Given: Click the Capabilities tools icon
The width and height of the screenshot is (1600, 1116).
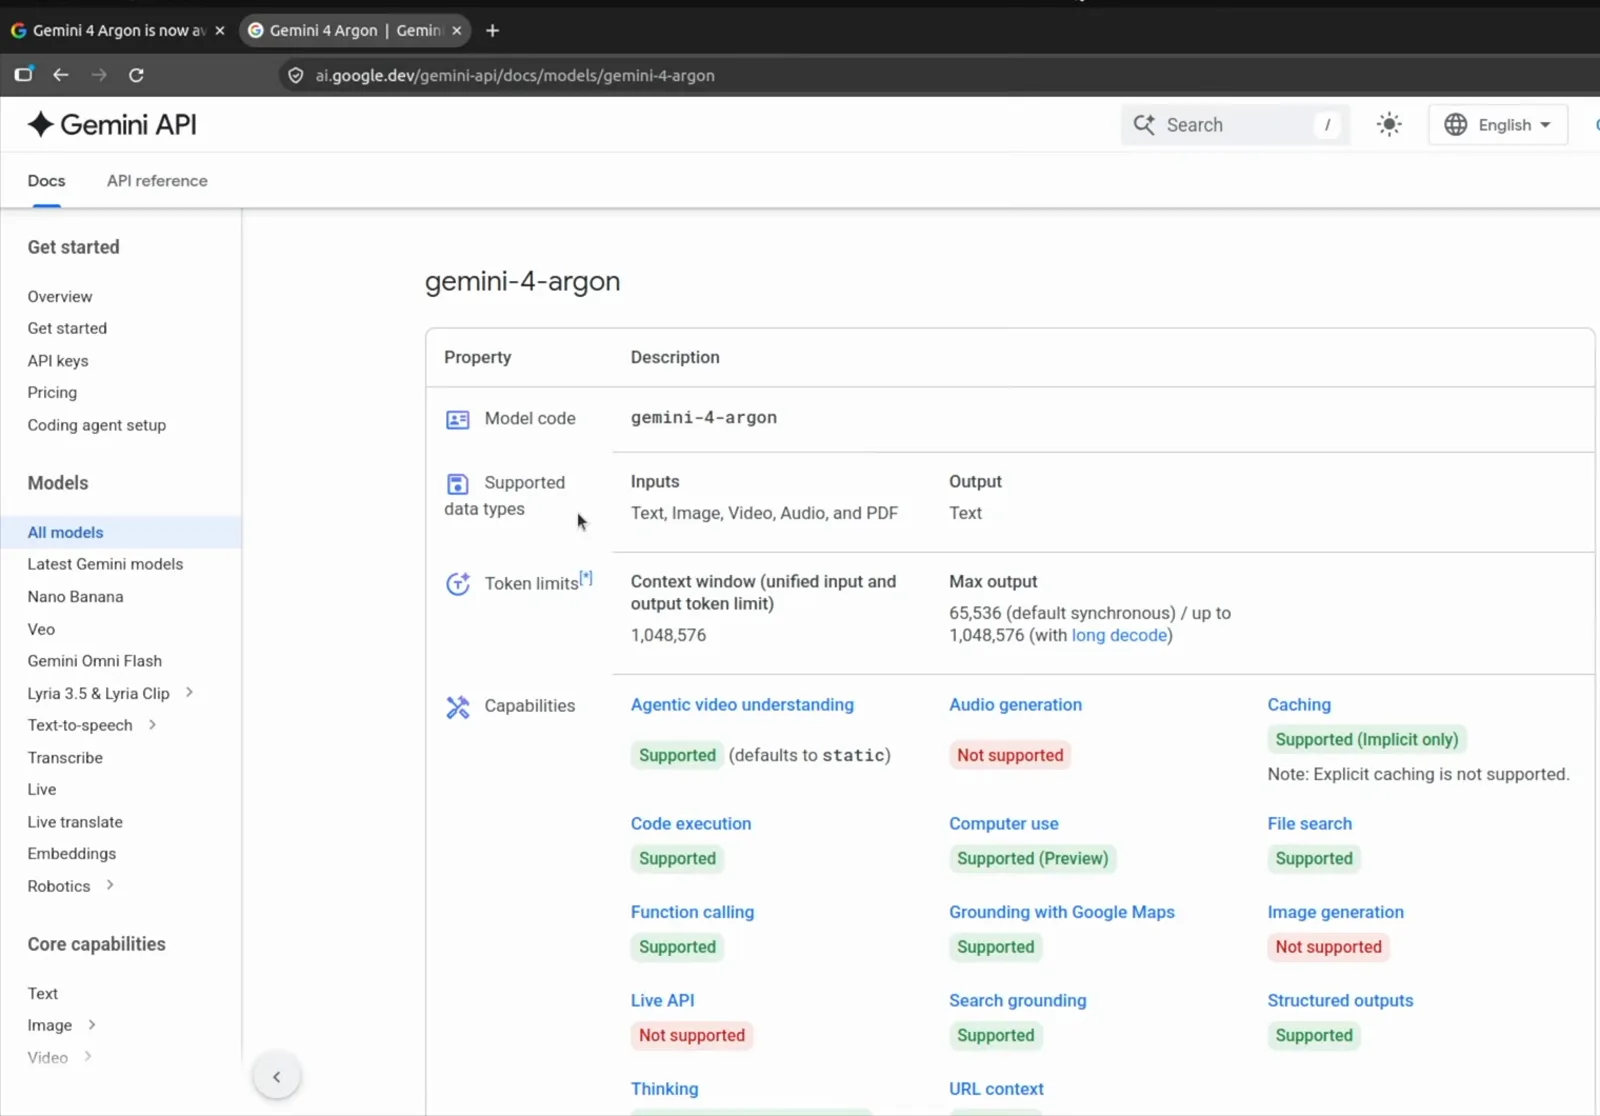Looking at the screenshot, I should point(457,707).
